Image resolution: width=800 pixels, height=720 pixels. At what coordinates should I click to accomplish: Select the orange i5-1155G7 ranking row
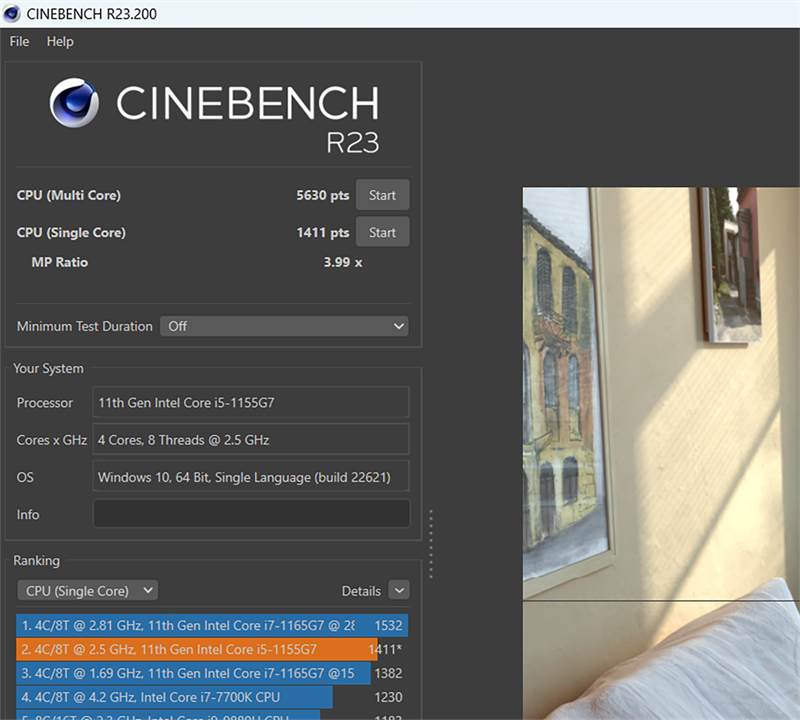[212, 649]
